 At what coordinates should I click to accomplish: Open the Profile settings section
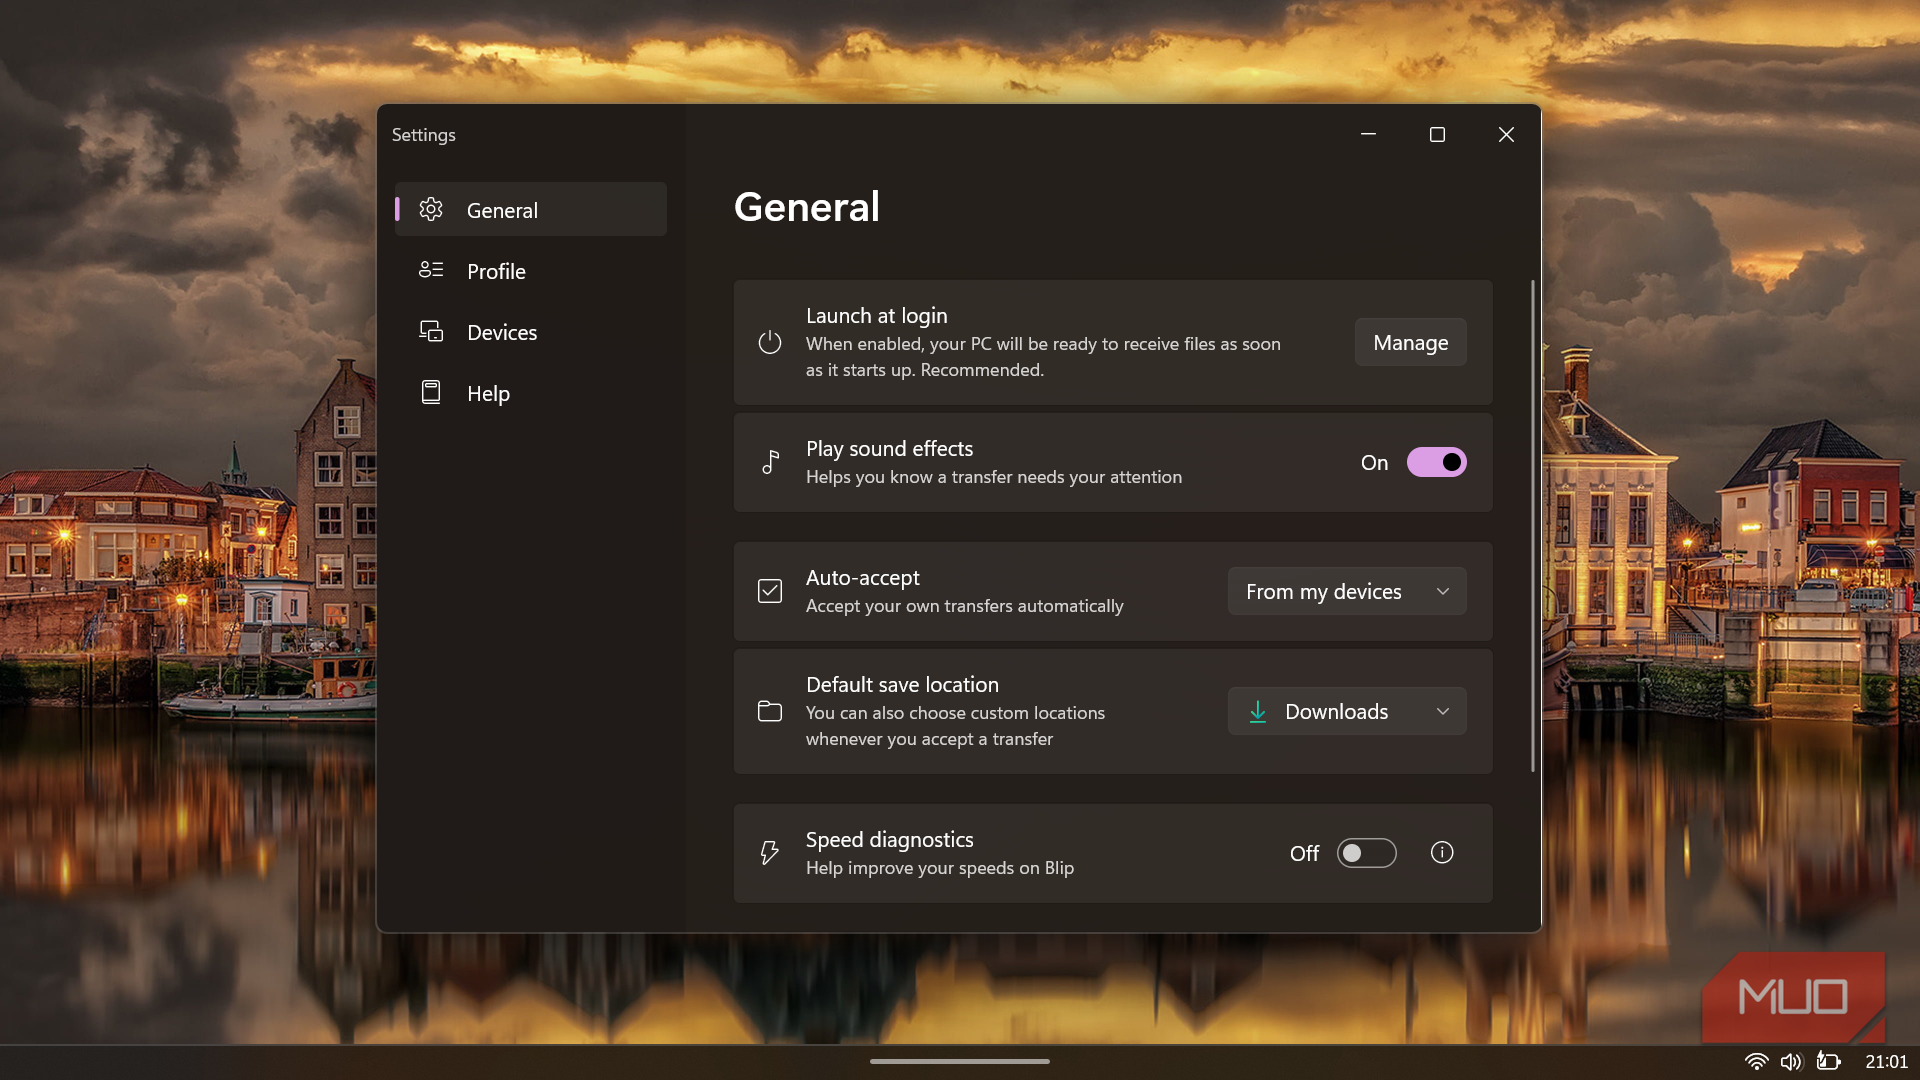click(531, 271)
